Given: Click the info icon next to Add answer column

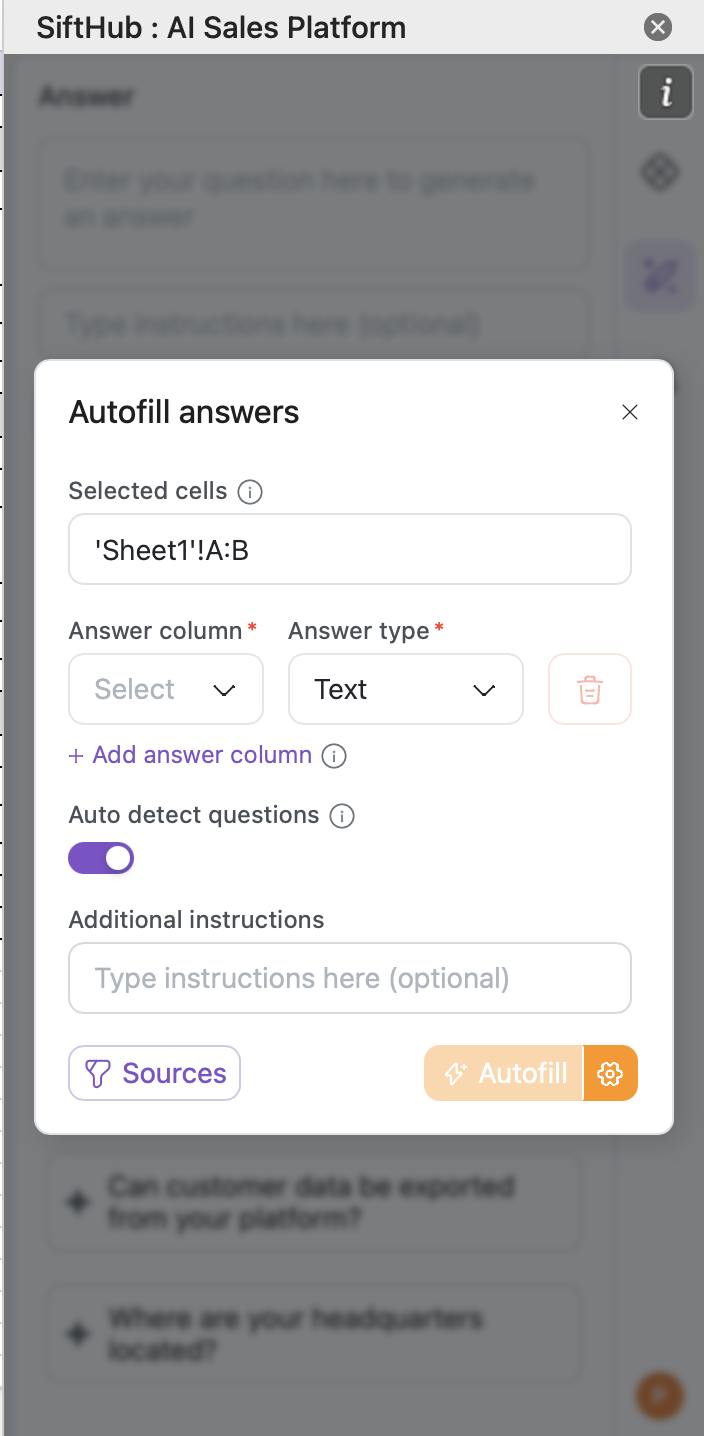Looking at the screenshot, I should [334, 756].
